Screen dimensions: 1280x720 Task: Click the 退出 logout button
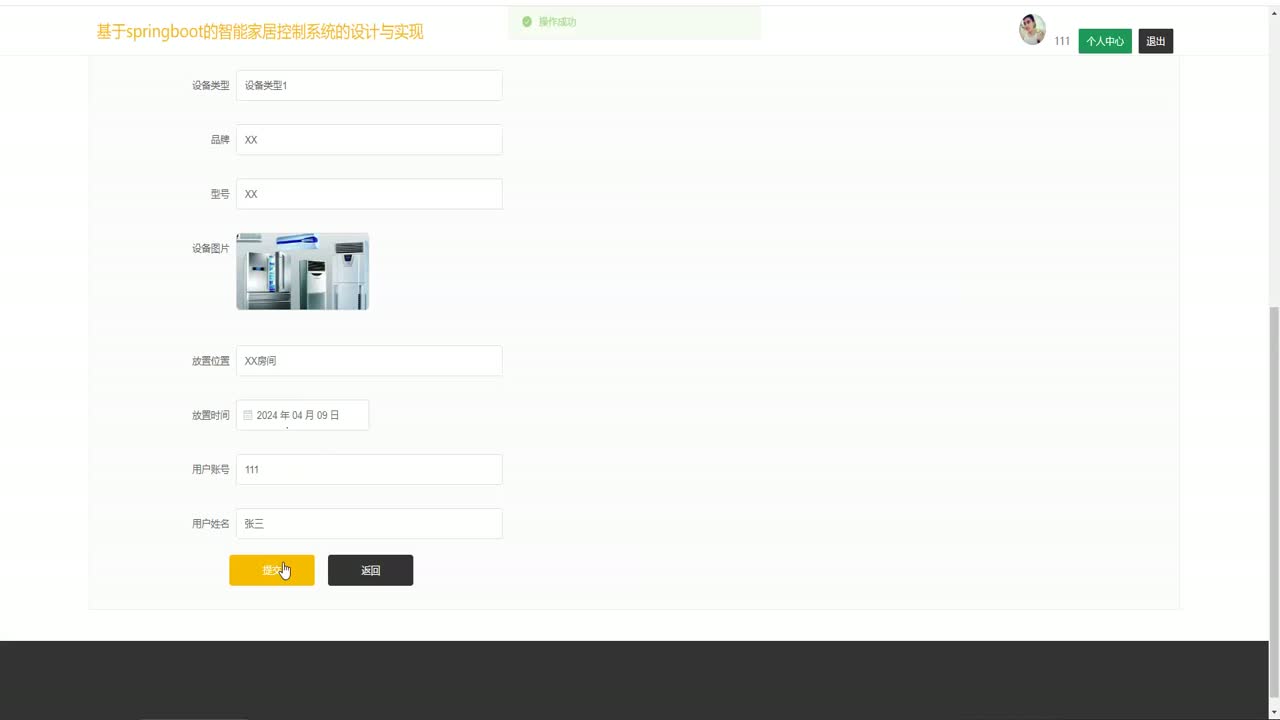(x=1155, y=41)
